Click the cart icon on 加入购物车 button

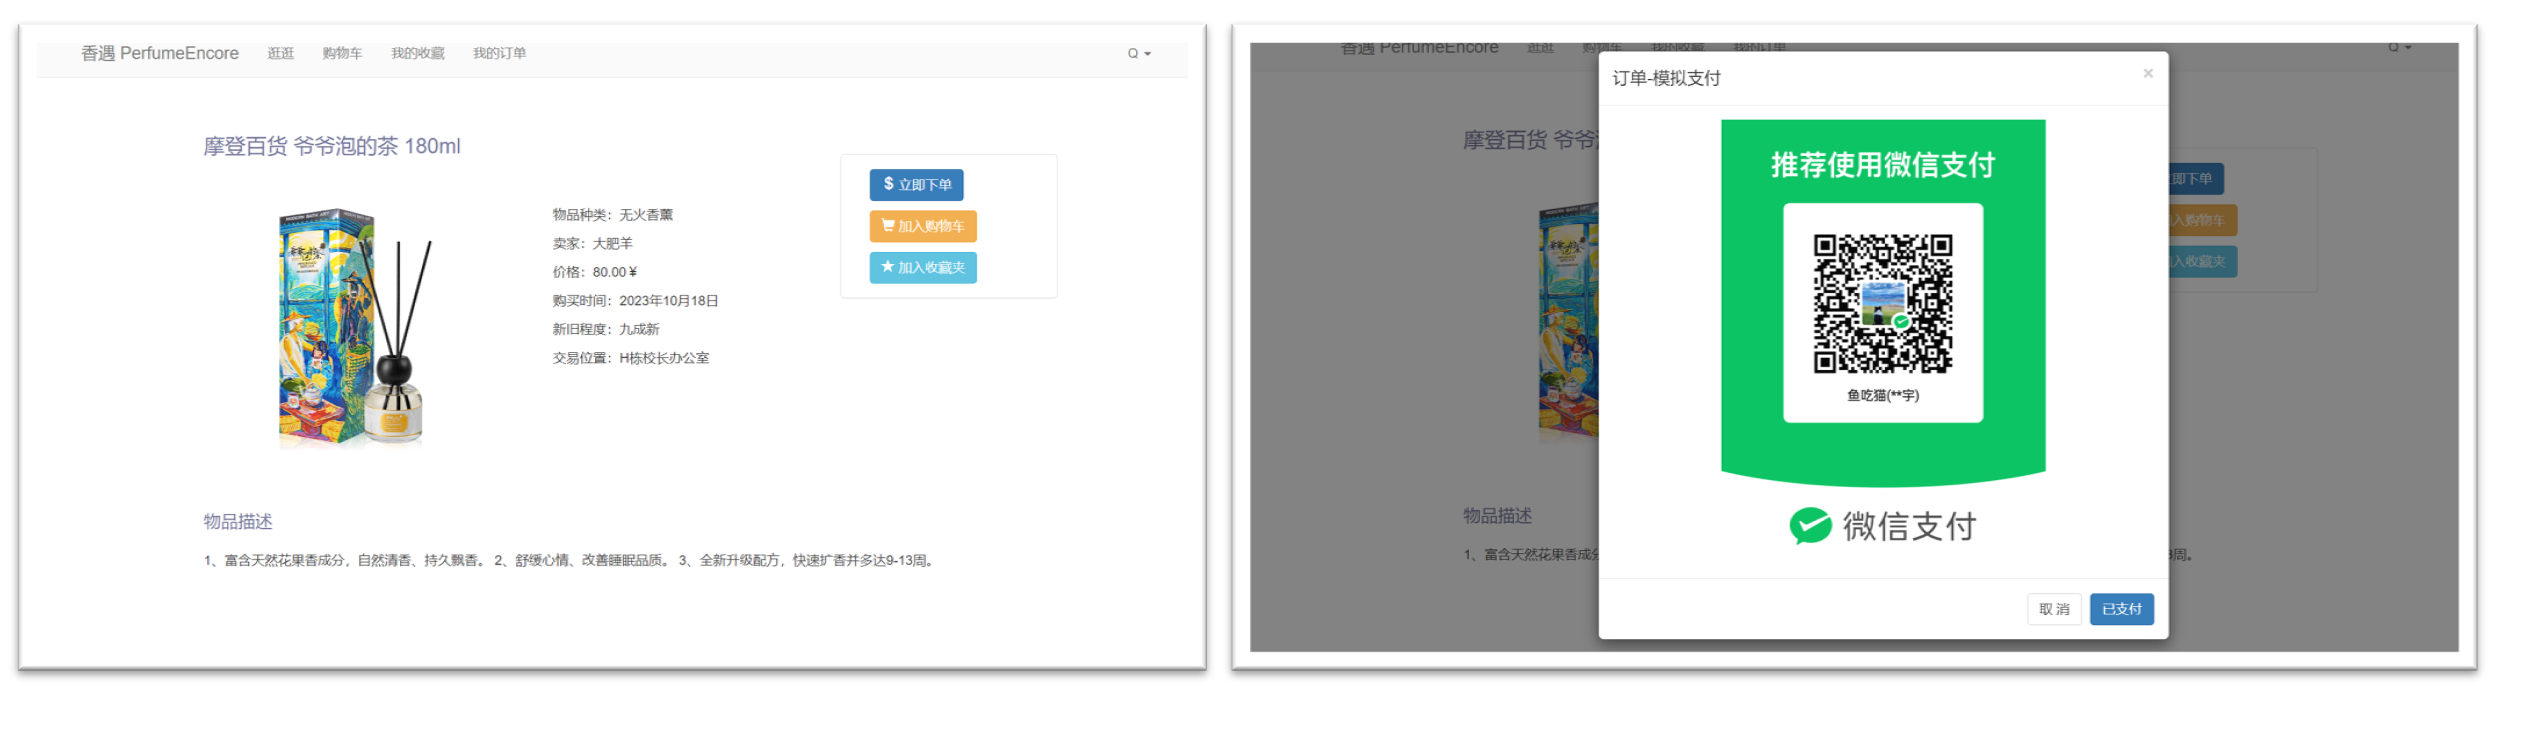tap(888, 225)
